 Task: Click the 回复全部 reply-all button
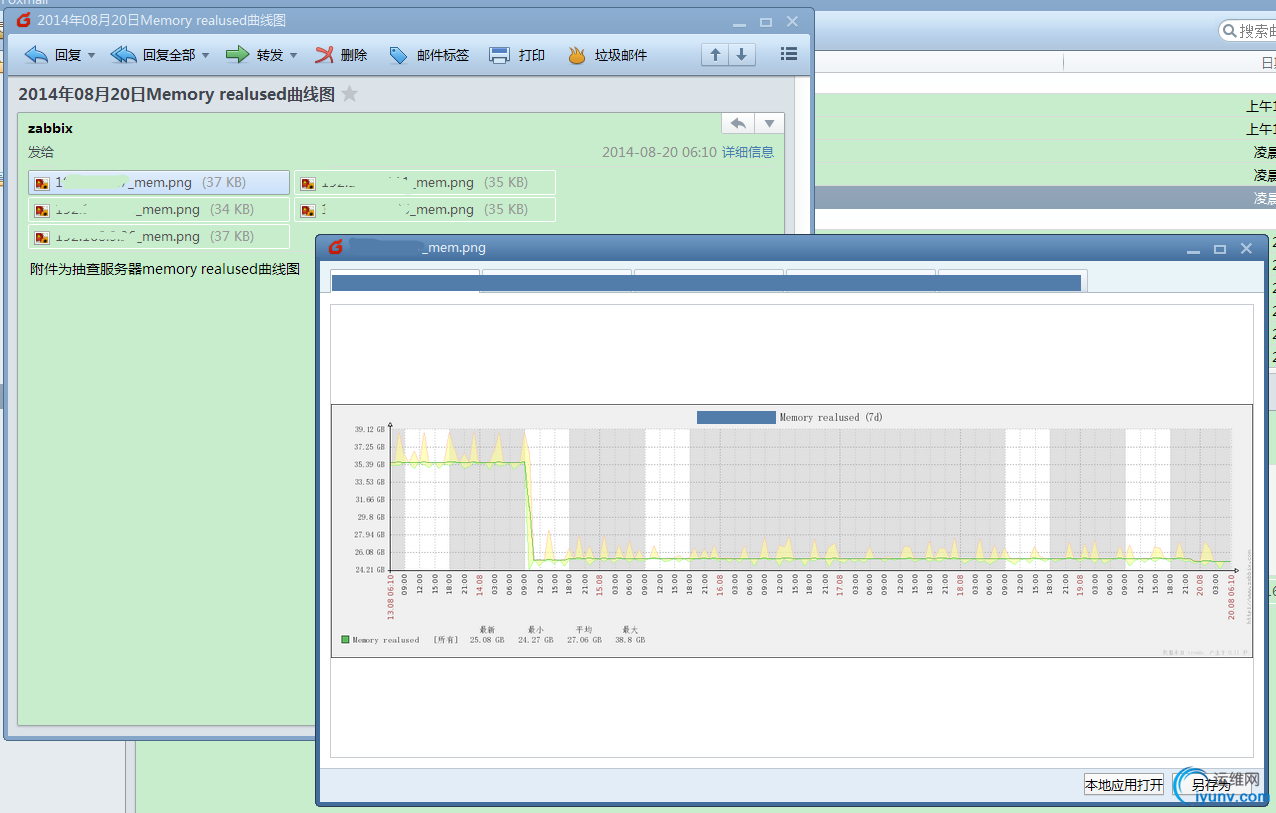[x=153, y=55]
